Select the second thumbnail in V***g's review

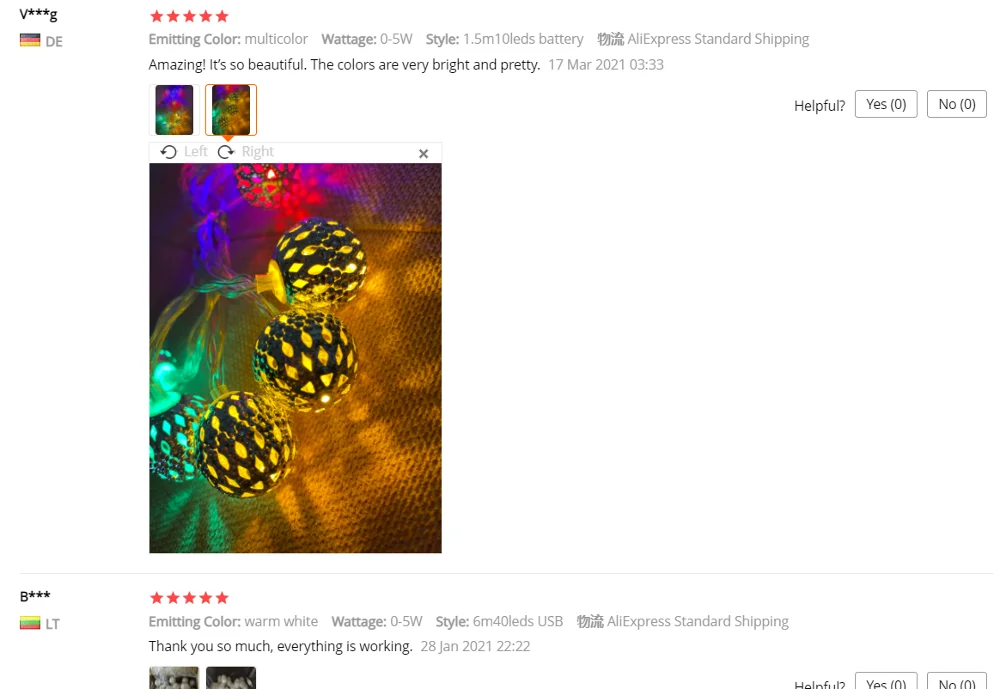pyautogui.click(x=231, y=110)
